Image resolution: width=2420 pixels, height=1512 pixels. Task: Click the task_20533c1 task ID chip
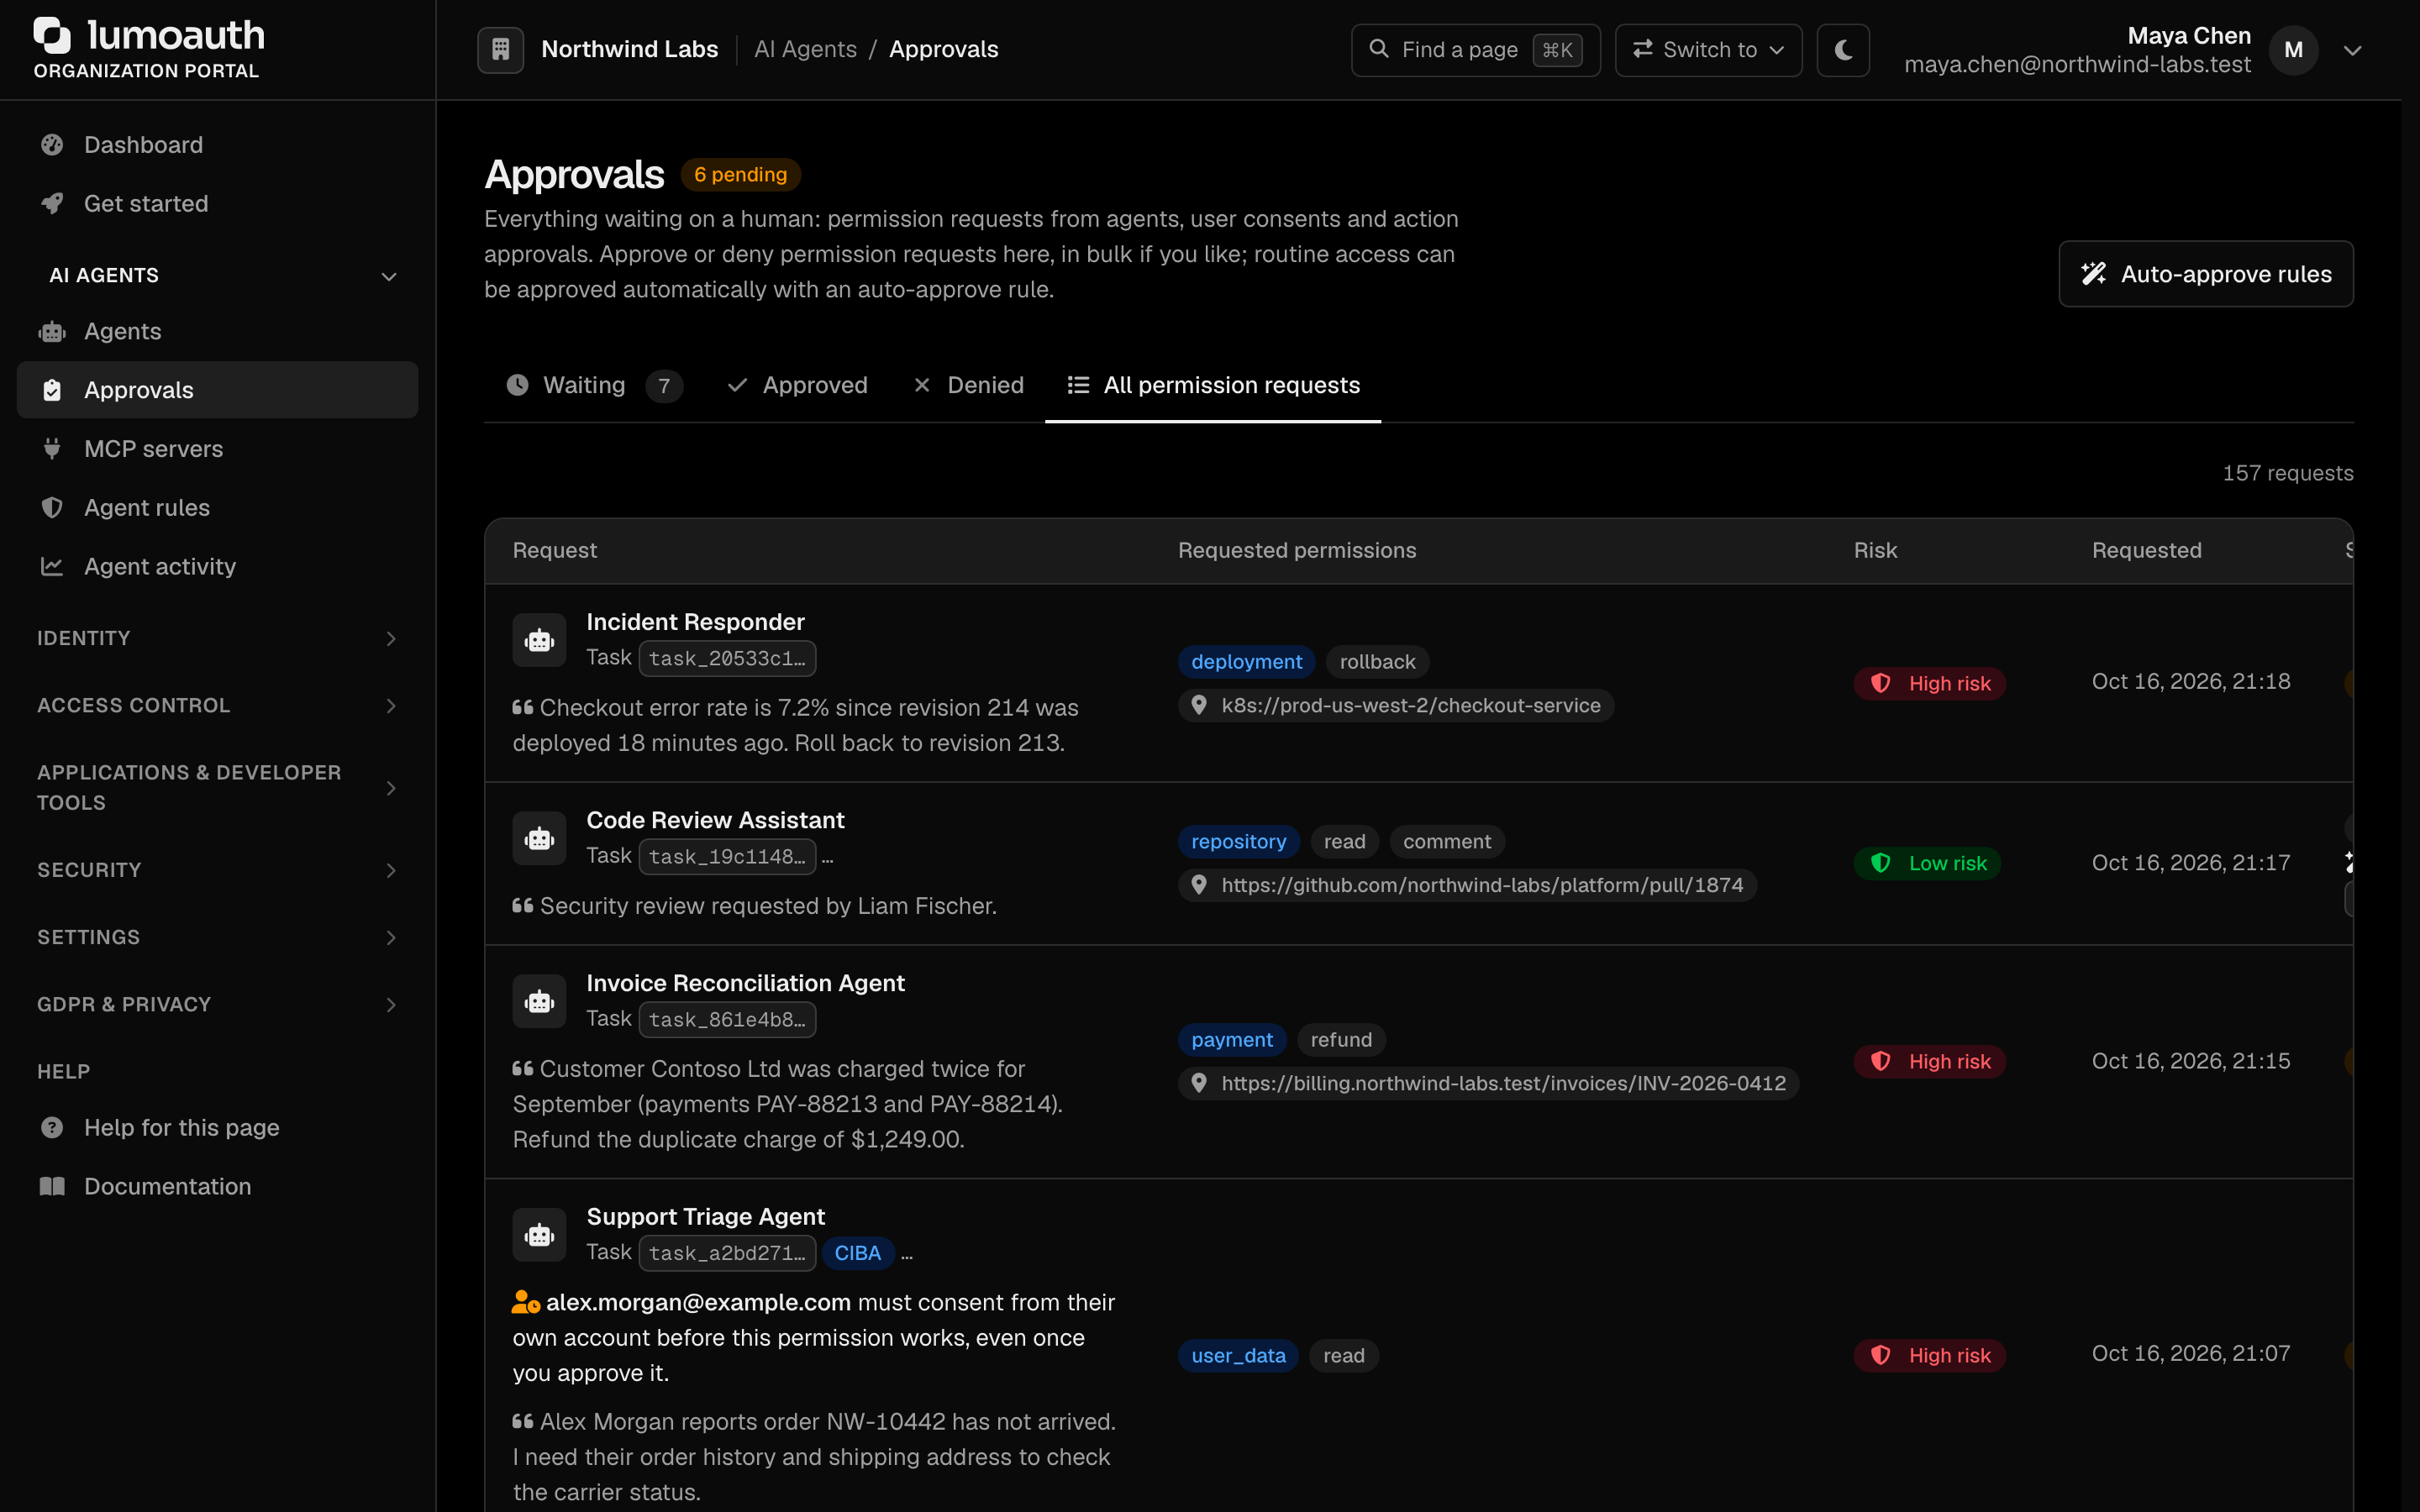point(727,658)
